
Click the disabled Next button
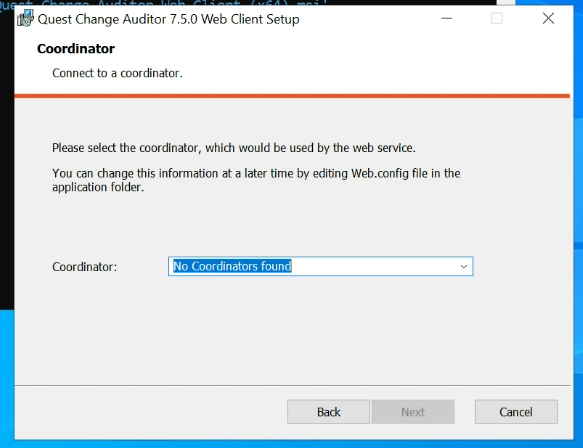413,412
